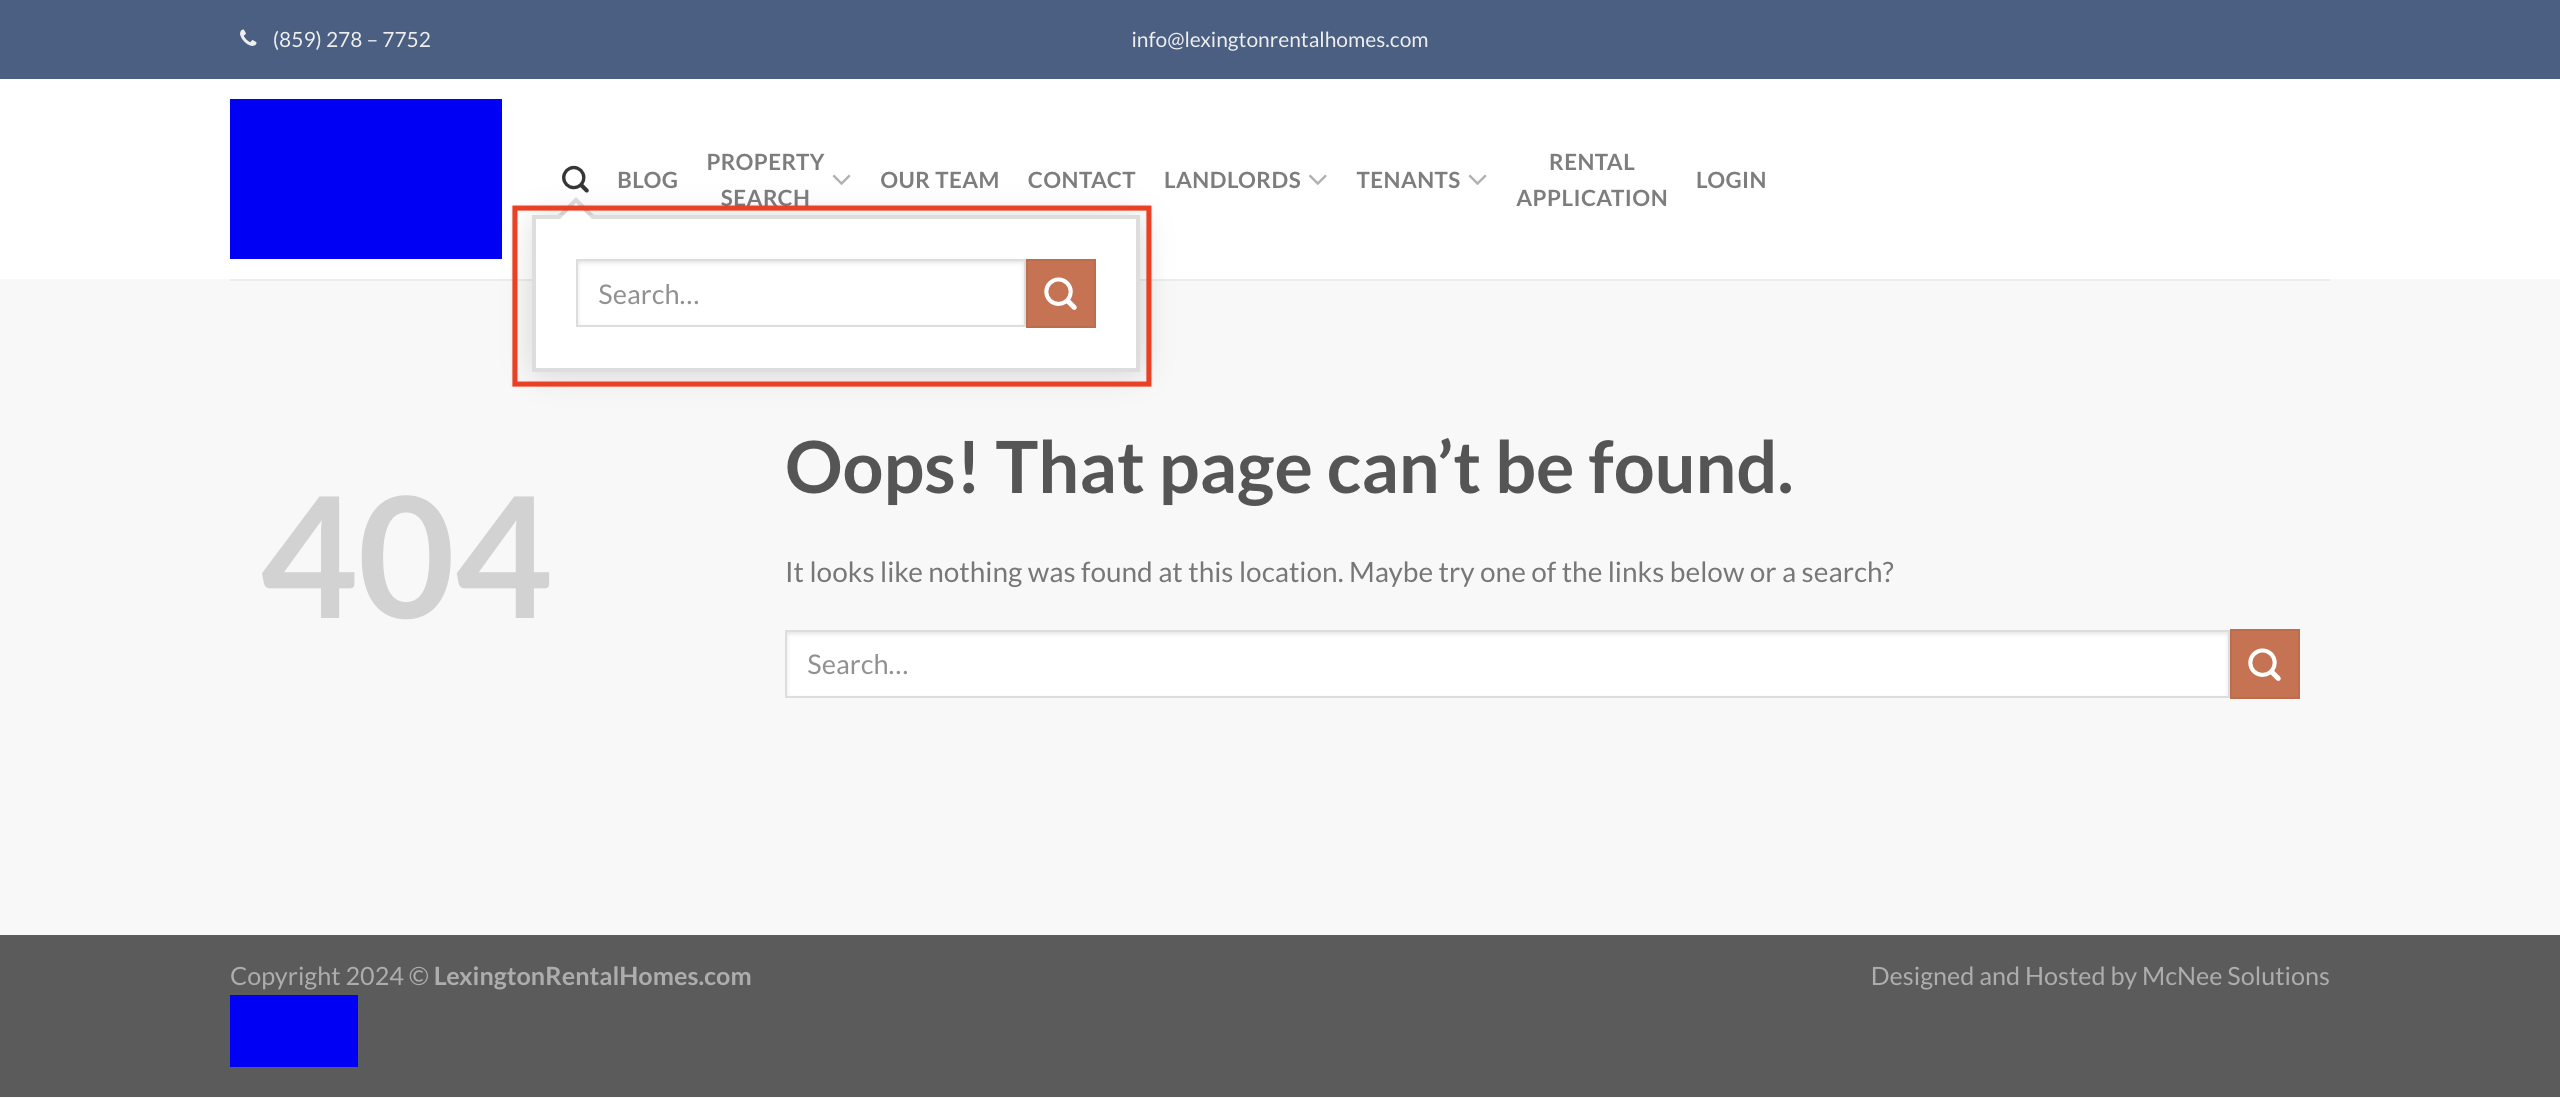Focus the popup Search field under header
Screen dimensions: 2560x1098
[801, 293]
